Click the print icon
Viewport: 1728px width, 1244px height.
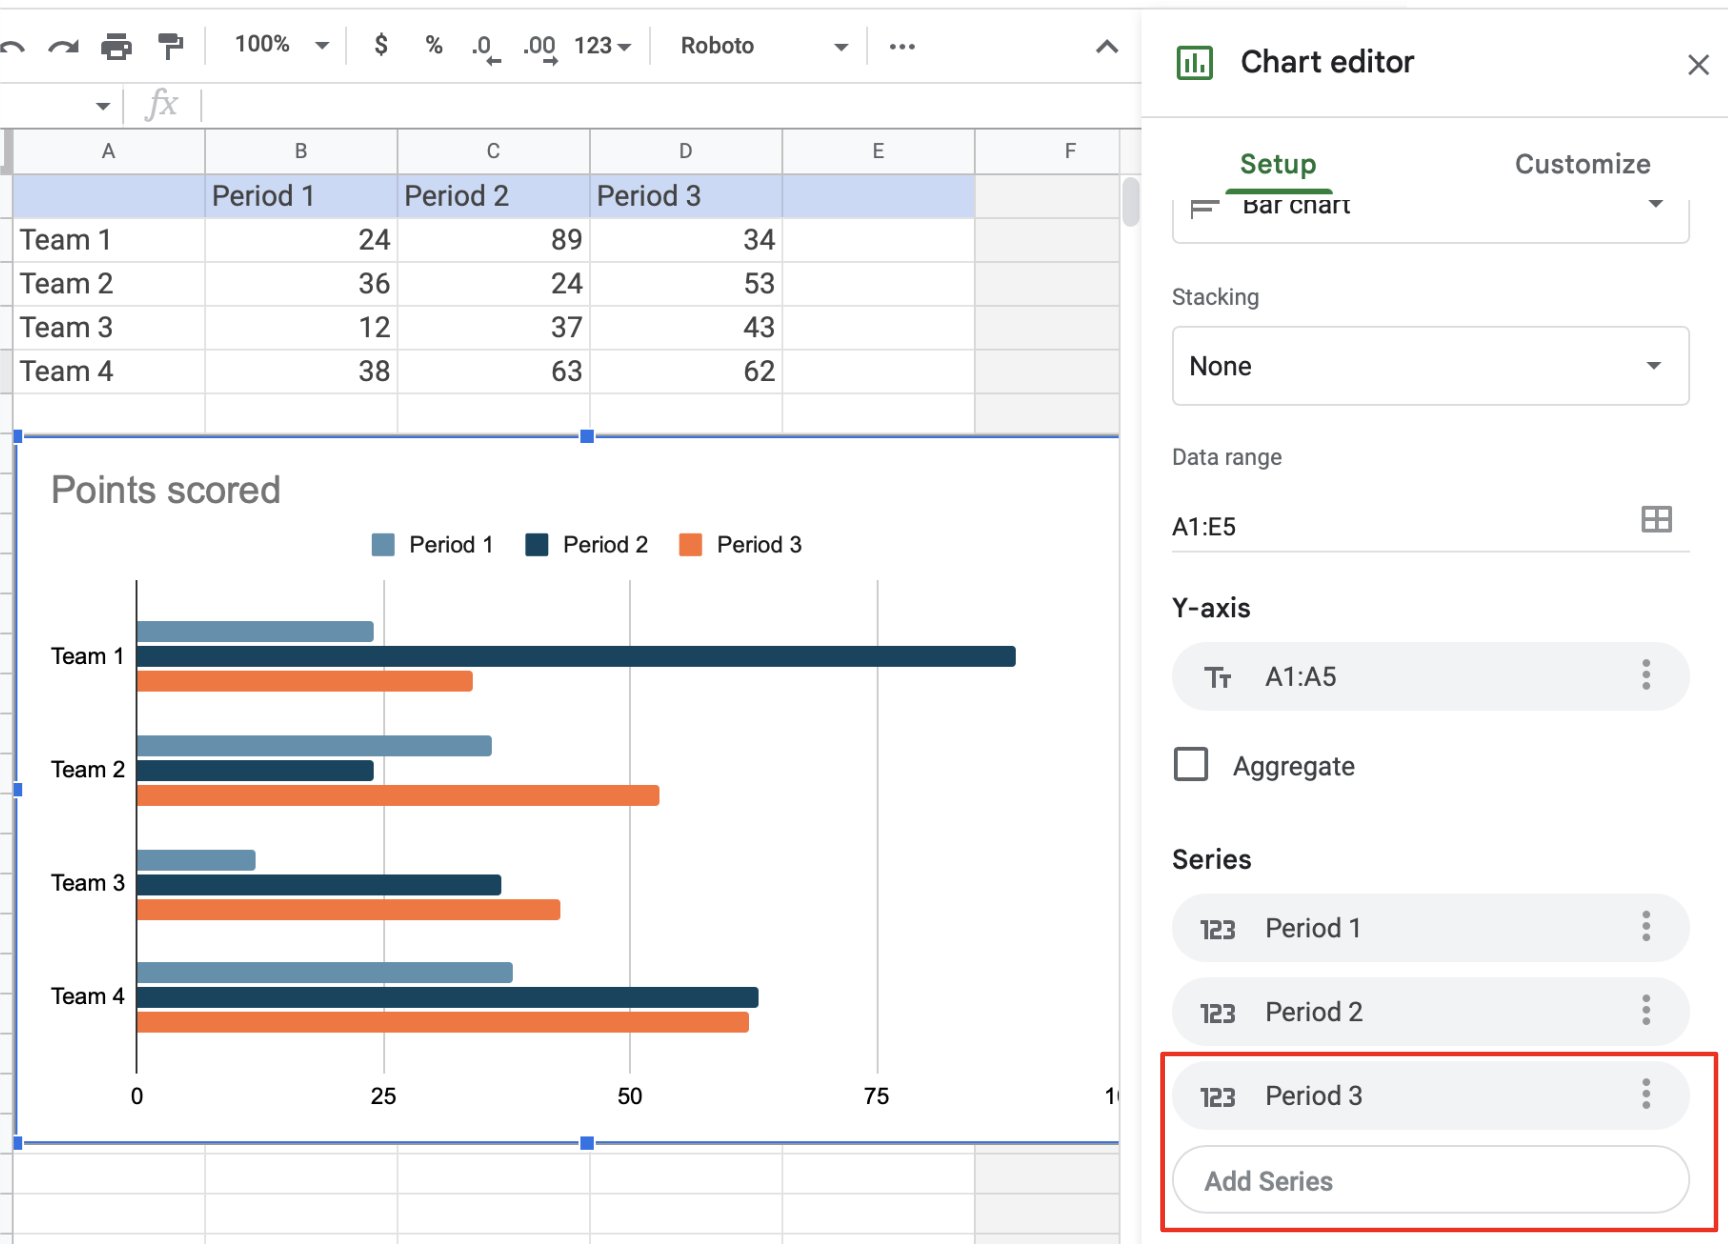click(x=116, y=46)
